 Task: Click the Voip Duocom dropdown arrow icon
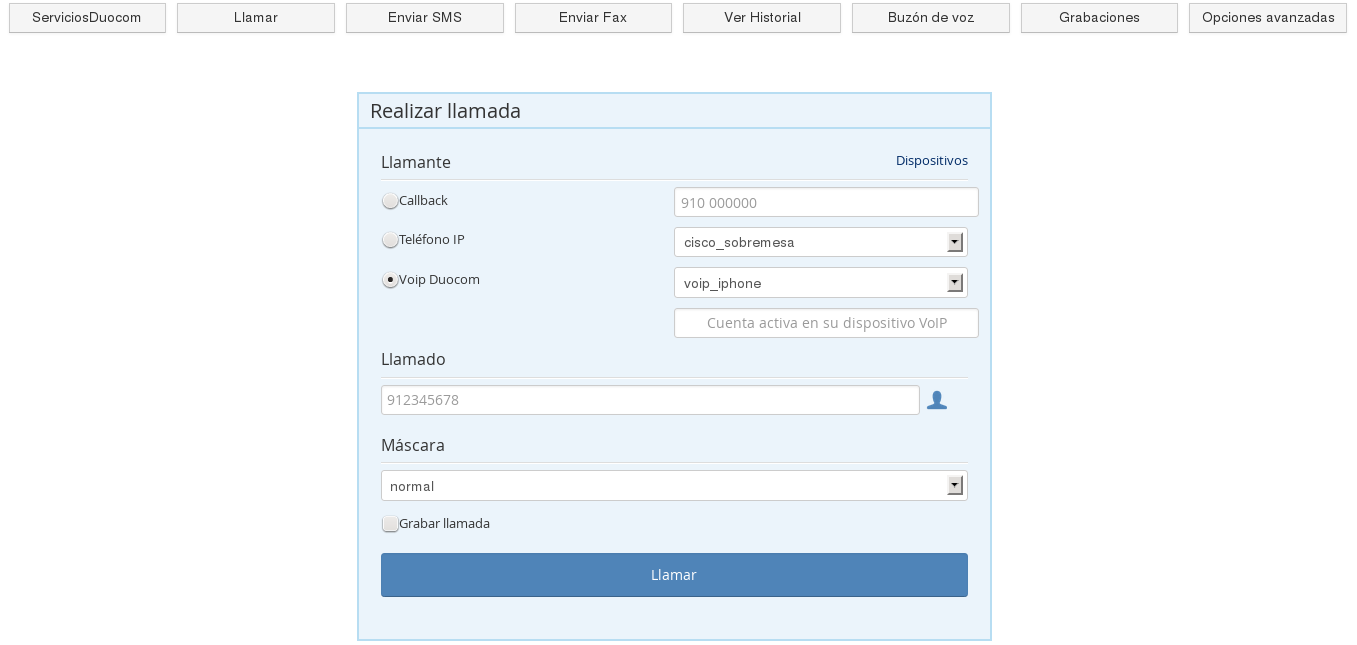pyautogui.click(x=954, y=282)
